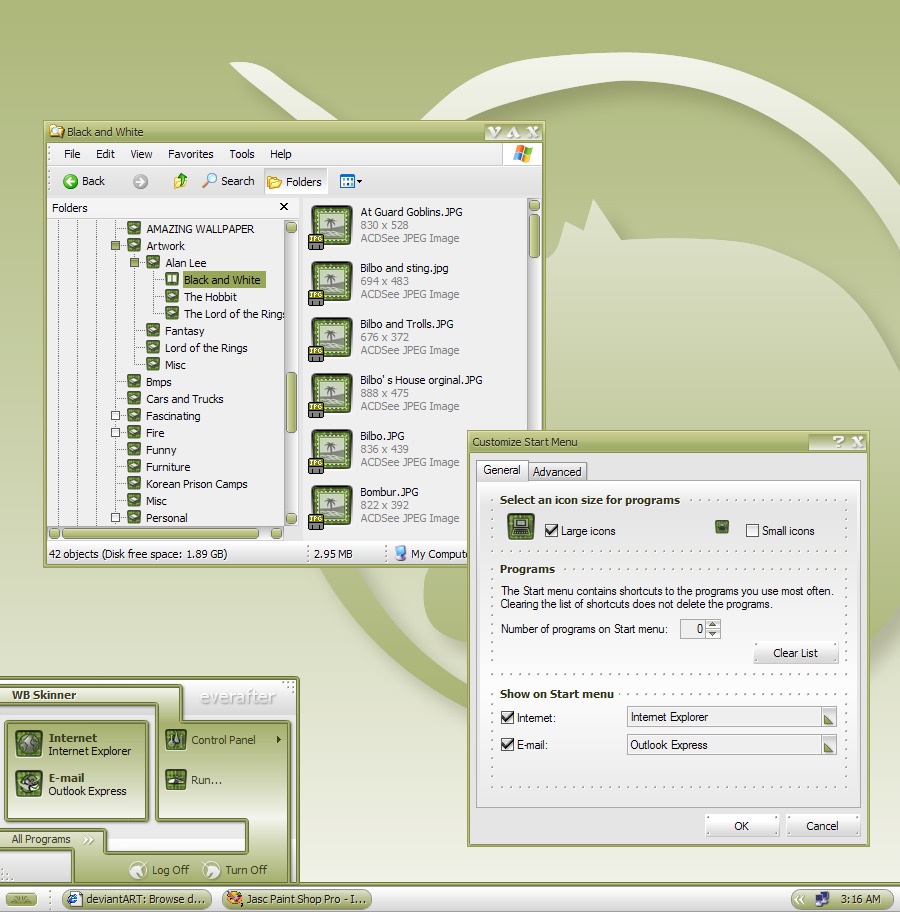The height and width of the screenshot is (912, 900).
Task: Click the Run... icon in Start menu
Action: point(176,779)
